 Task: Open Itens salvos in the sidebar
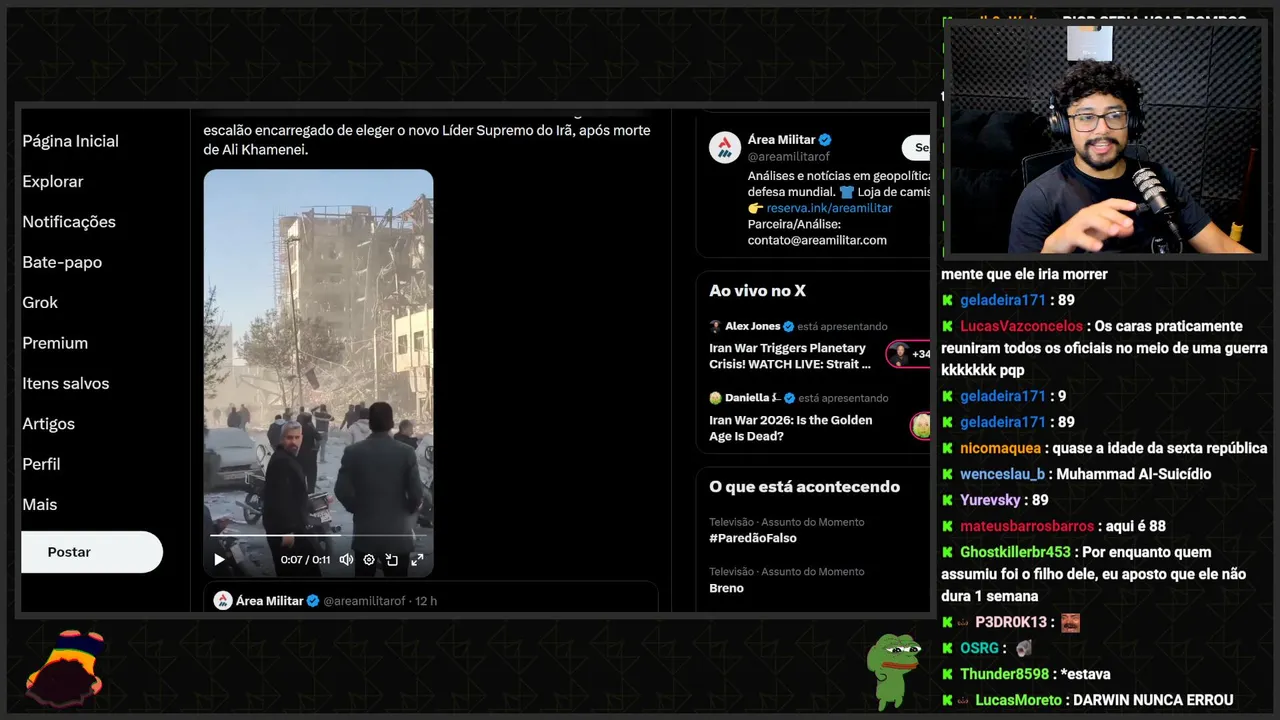point(66,383)
